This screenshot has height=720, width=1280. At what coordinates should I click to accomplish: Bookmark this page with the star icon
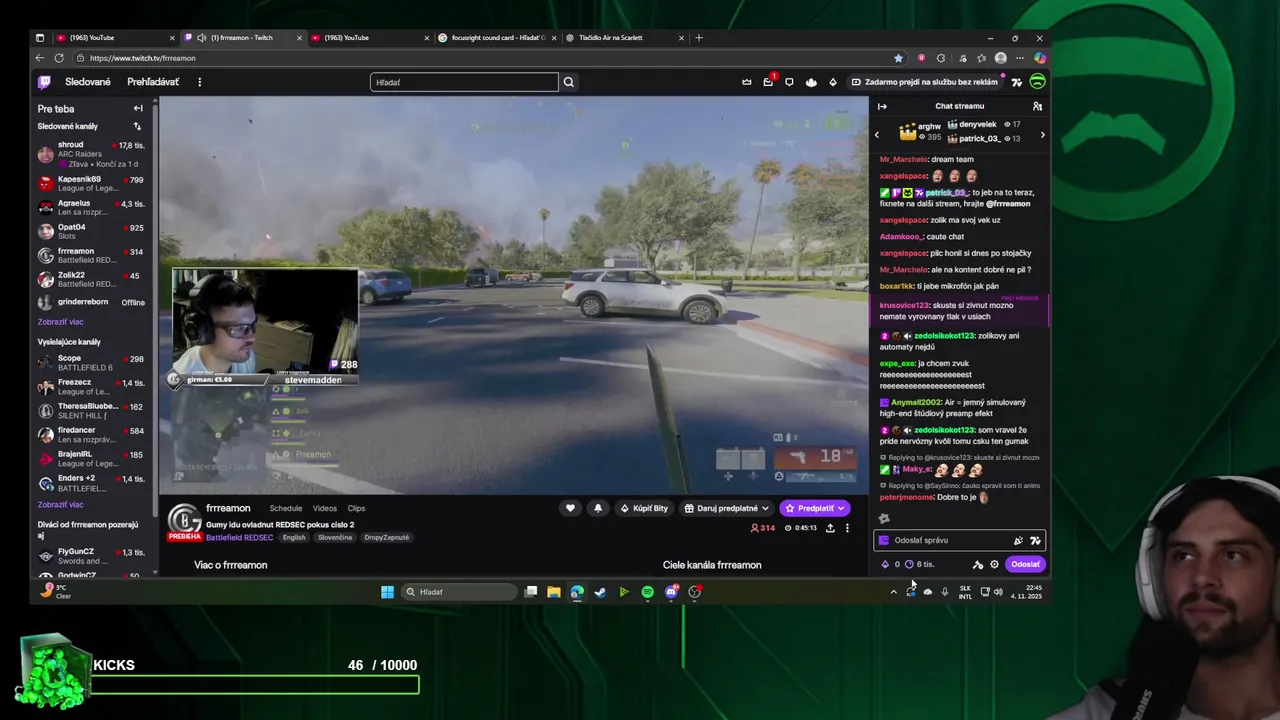(x=898, y=58)
